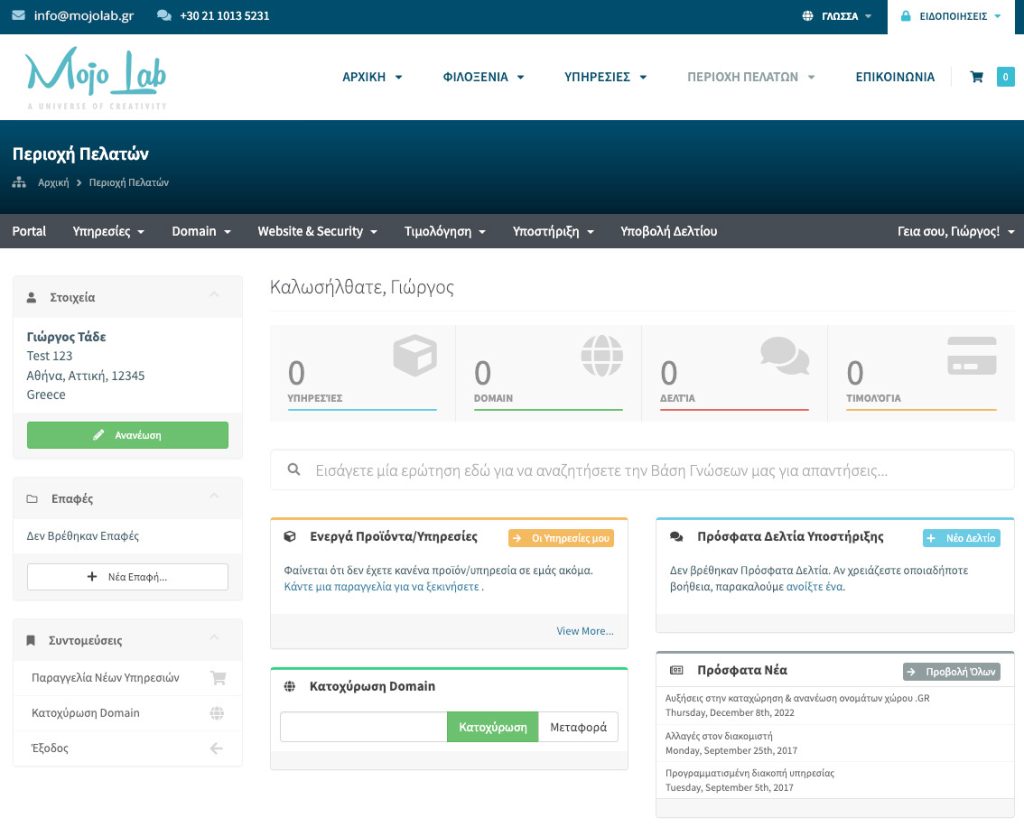The image size is (1024, 827).
Task: Collapse the Επαφές sidebar panel
Action: click(x=214, y=497)
